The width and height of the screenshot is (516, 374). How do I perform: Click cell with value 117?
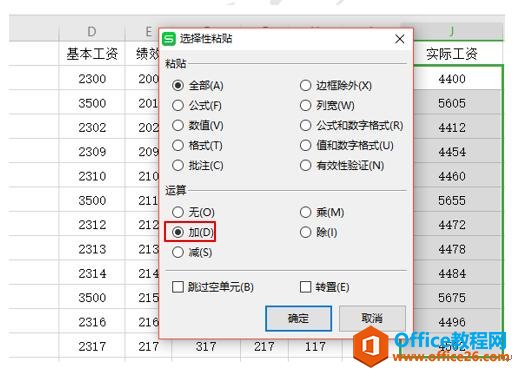315,348
